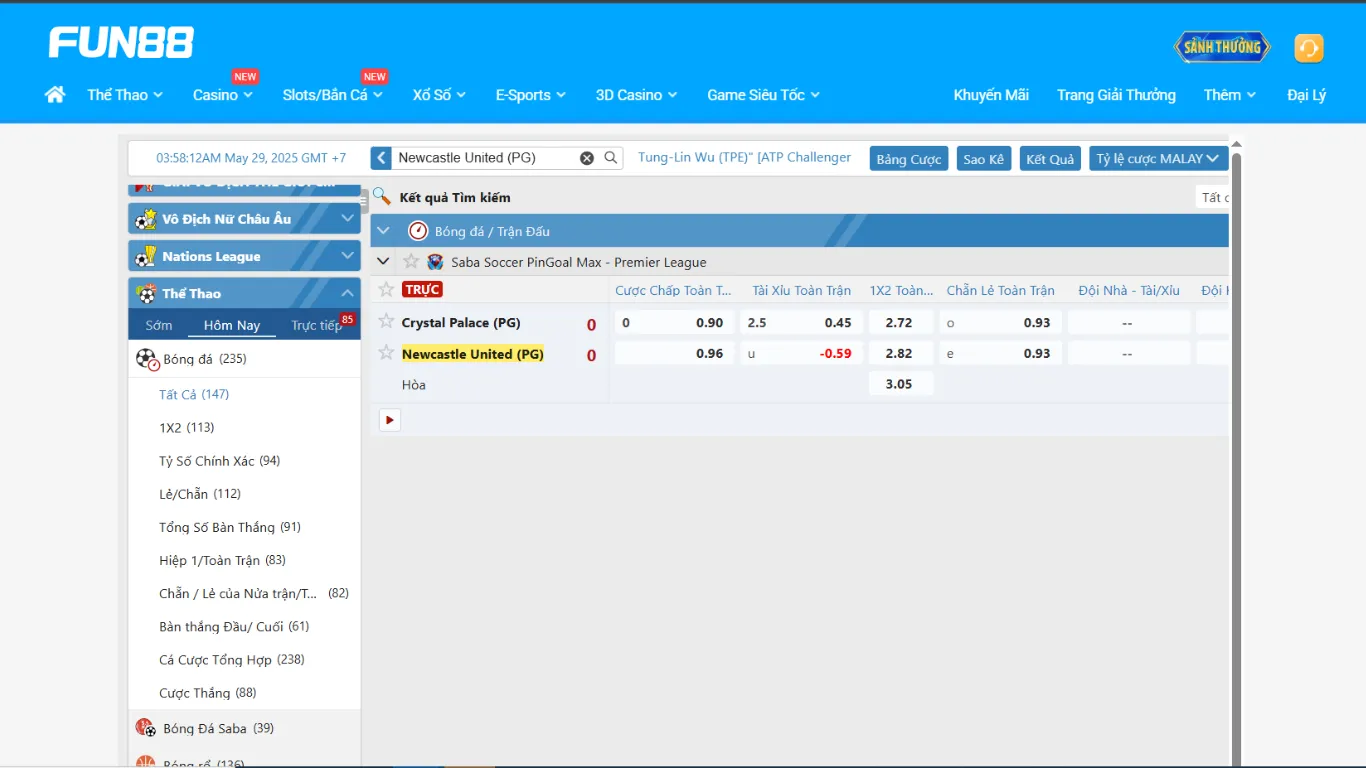Clear the Newcastle United search text
This screenshot has height=768, width=1366.
pyautogui.click(x=587, y=158)
